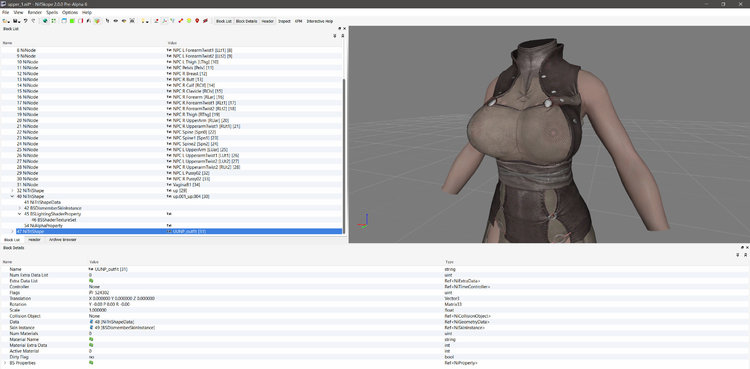Image resolution: width=750 pixels, height=369 pixels.
Task: Close the Block Details panel with its X
Action: [x=747, y=248]
